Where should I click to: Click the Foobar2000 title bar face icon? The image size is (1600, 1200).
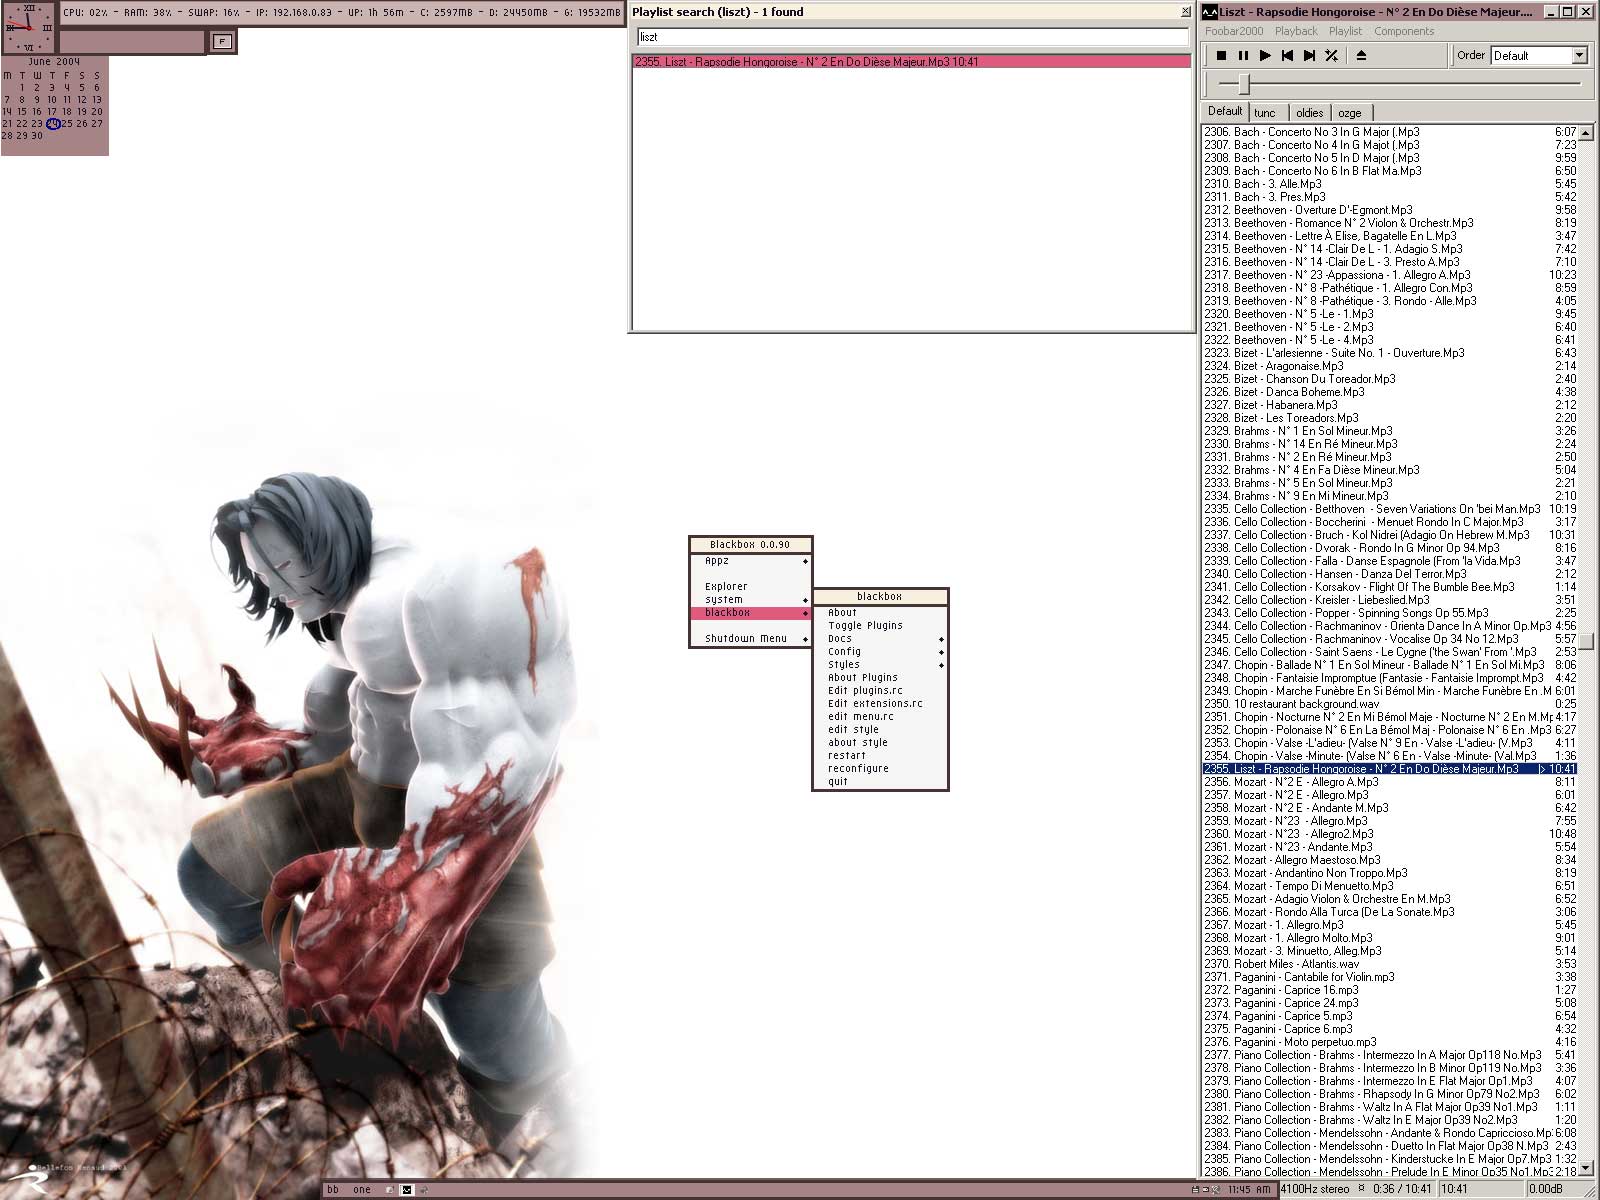(x=1210, y=12)
